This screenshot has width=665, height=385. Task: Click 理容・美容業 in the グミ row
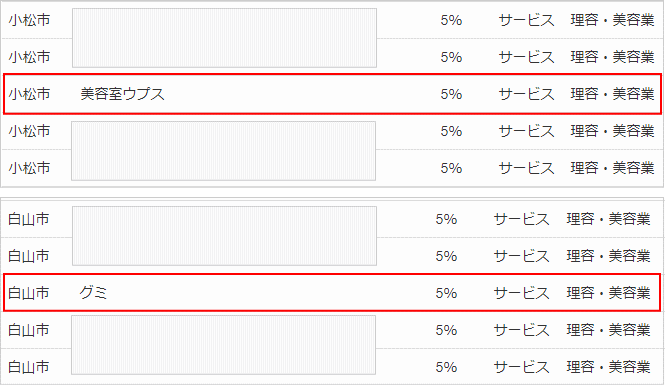[608, 293]
